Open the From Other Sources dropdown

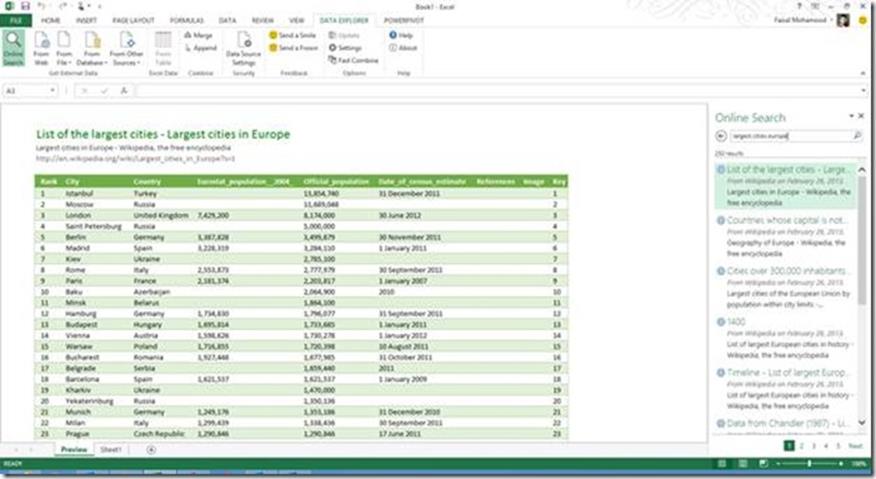click(x=126, y=49)
